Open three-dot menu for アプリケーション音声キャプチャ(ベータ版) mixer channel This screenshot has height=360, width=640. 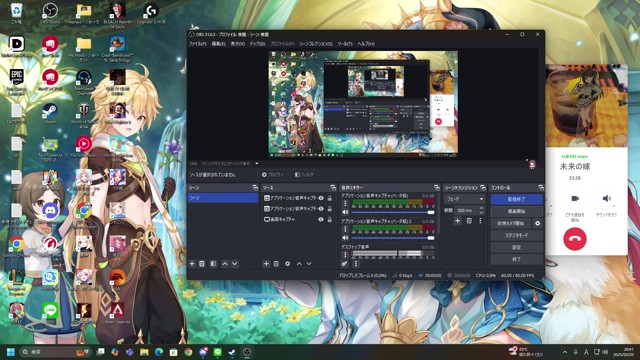[x=345, y=203]
